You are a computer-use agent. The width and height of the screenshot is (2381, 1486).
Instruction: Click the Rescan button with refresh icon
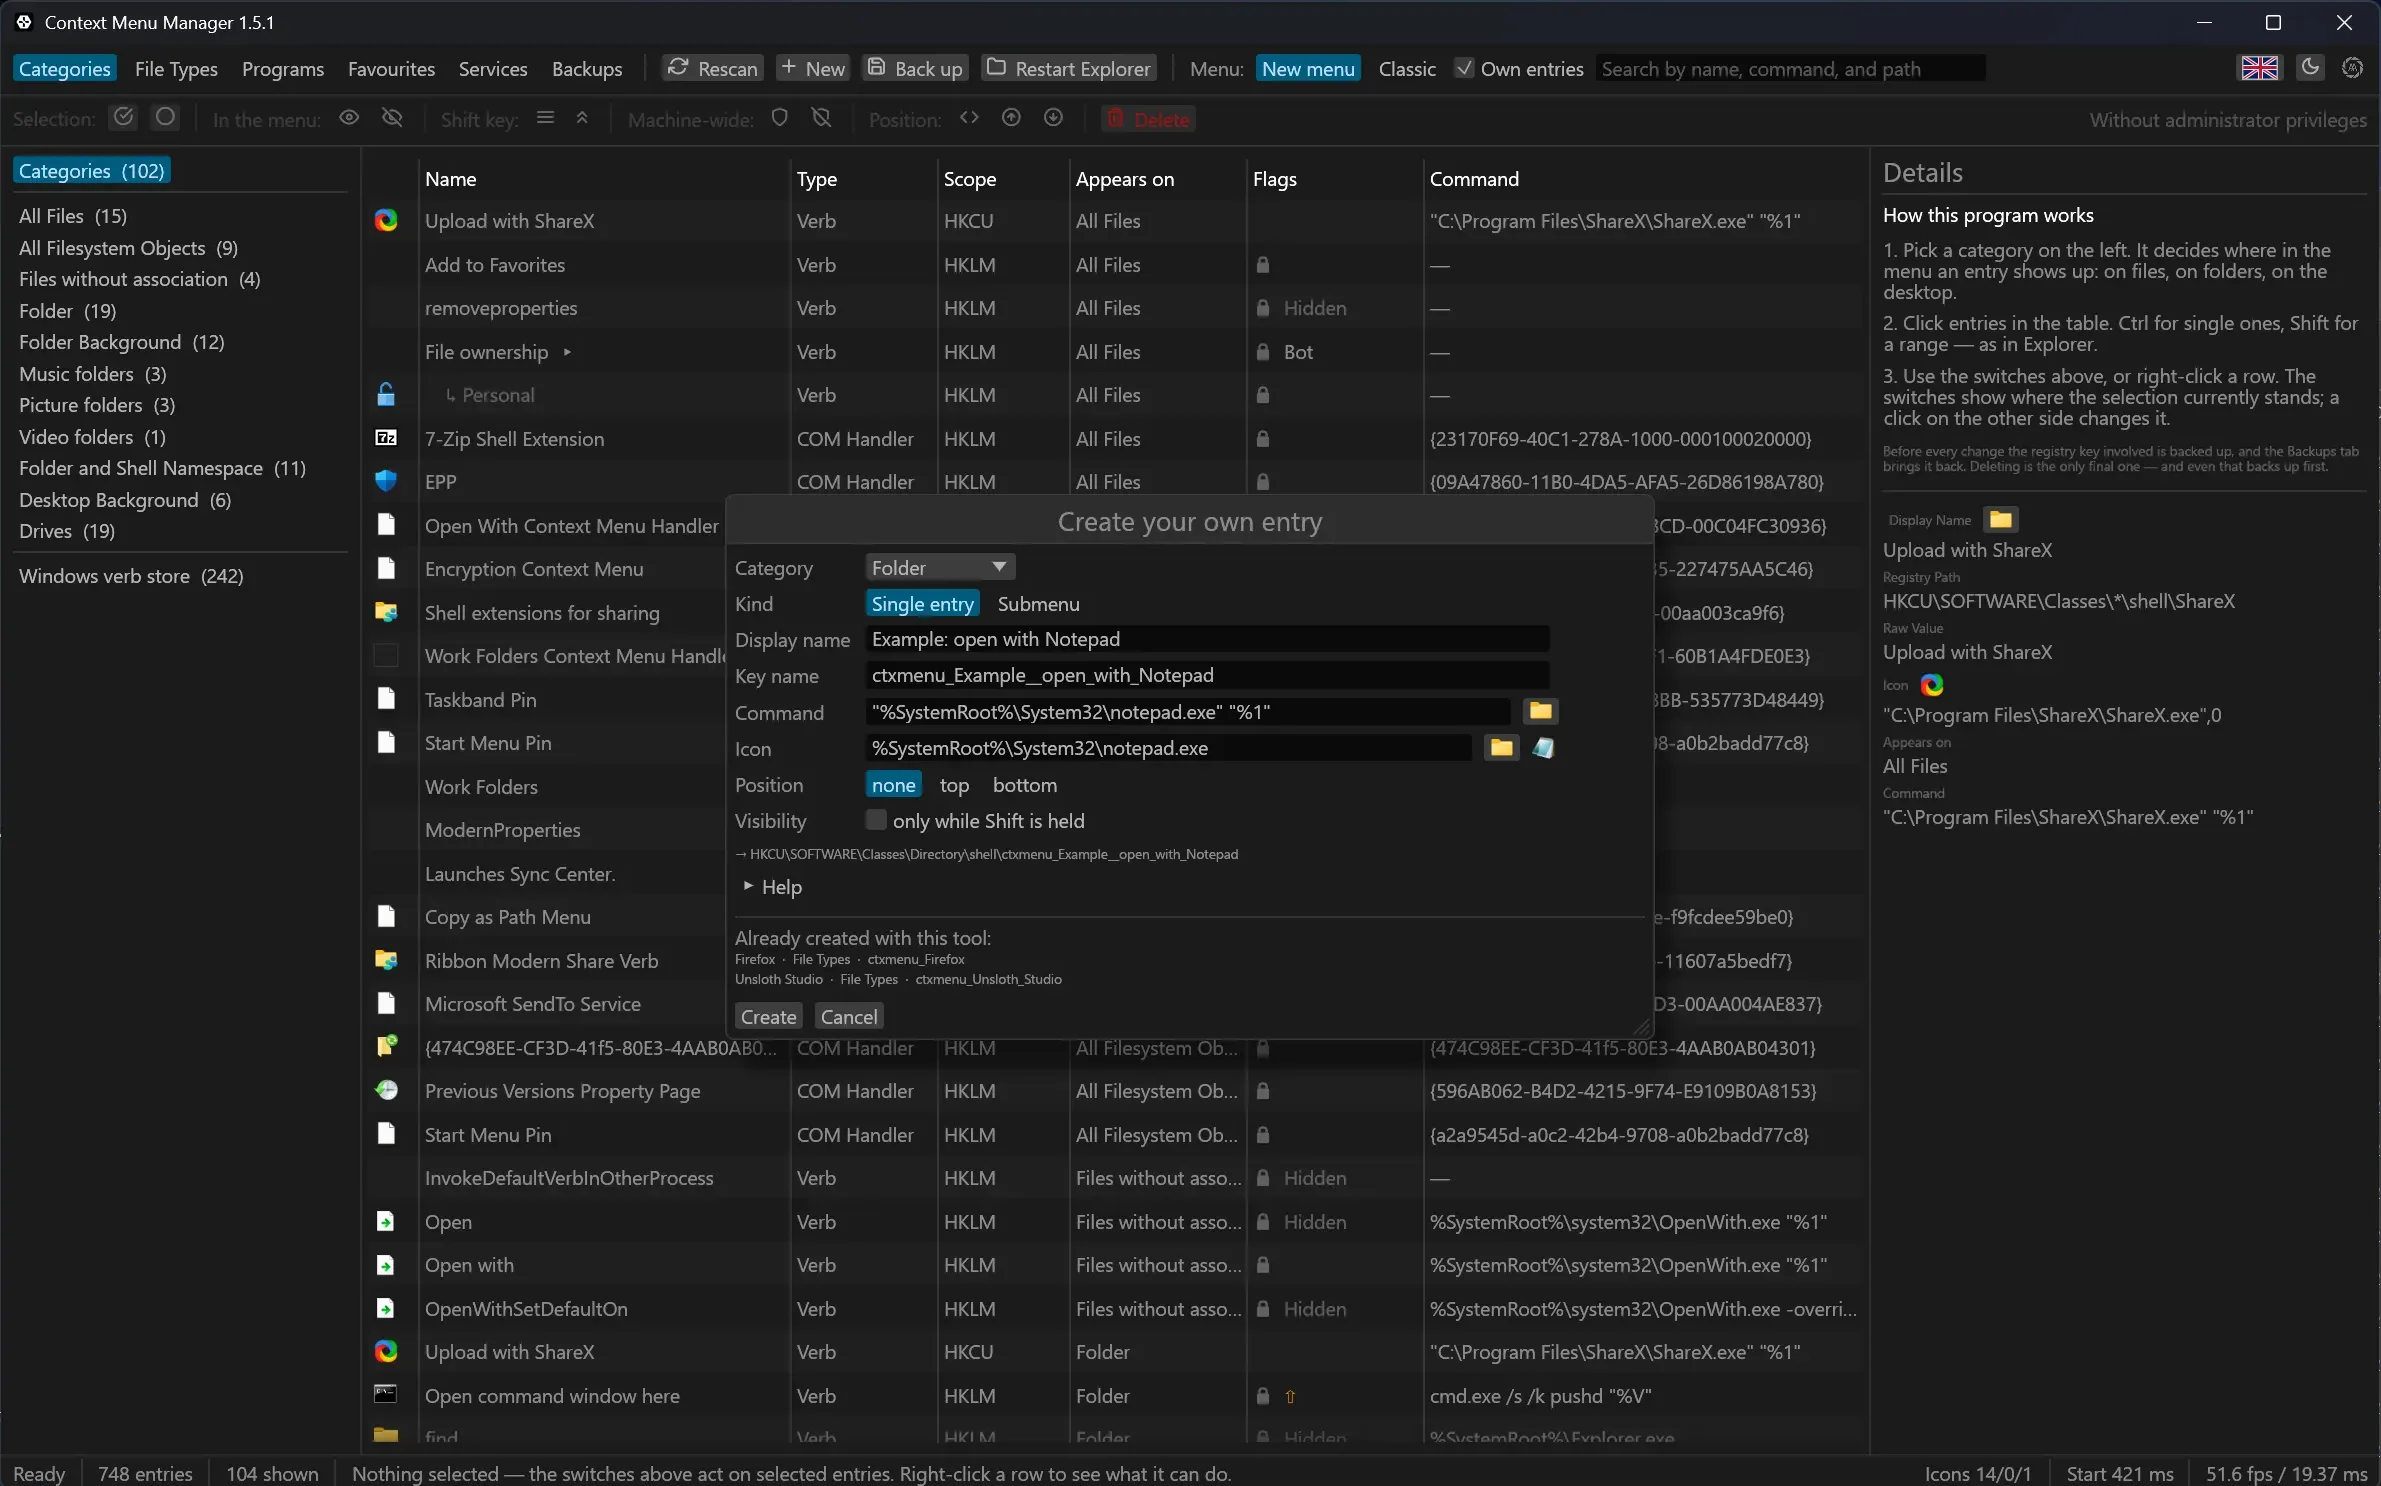(713, 68)
